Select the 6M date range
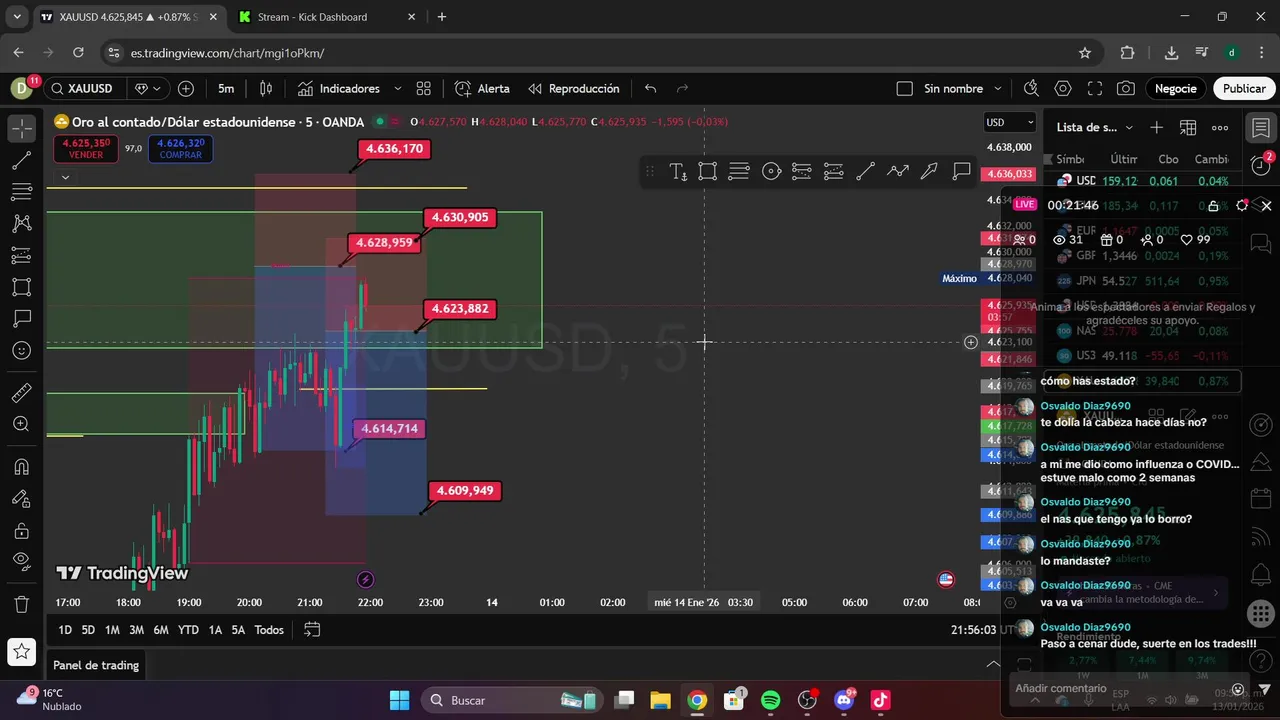The height and width of the screenshot is (720, 1280). (161, 629)
